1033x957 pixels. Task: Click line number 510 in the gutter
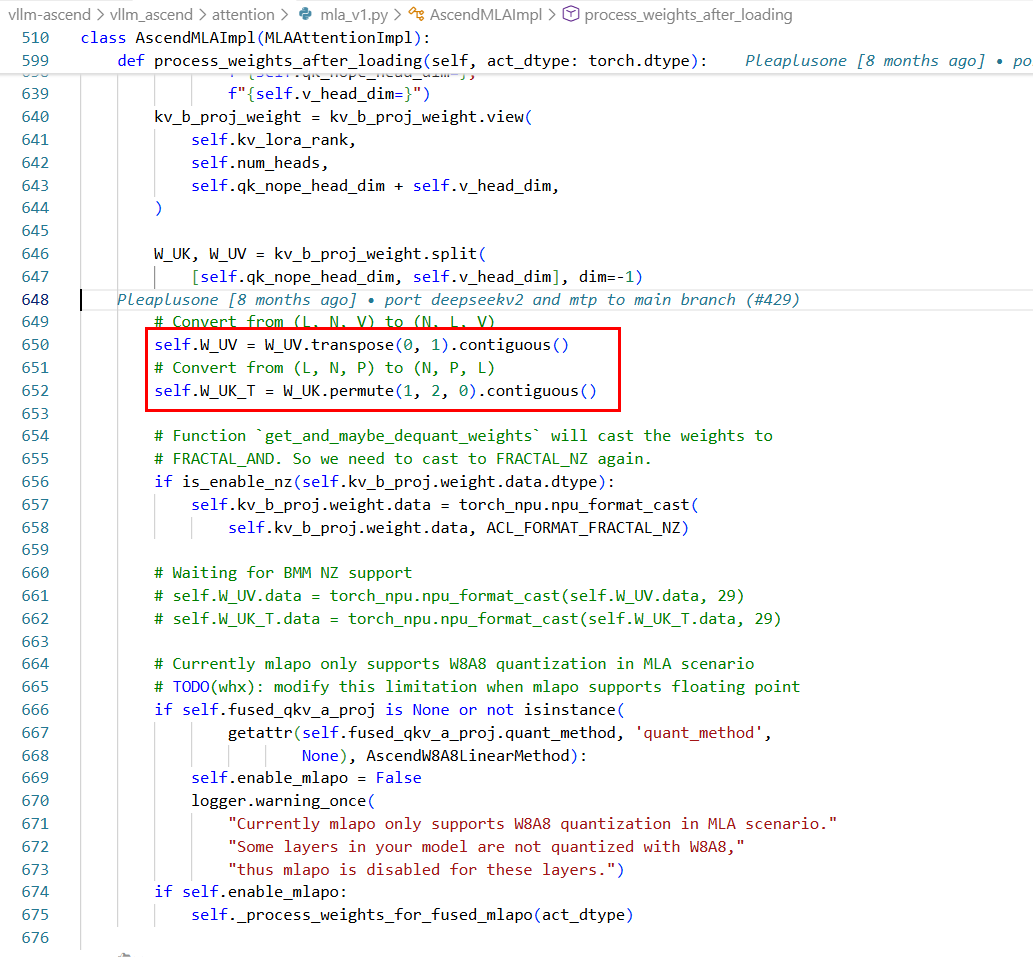35,38
